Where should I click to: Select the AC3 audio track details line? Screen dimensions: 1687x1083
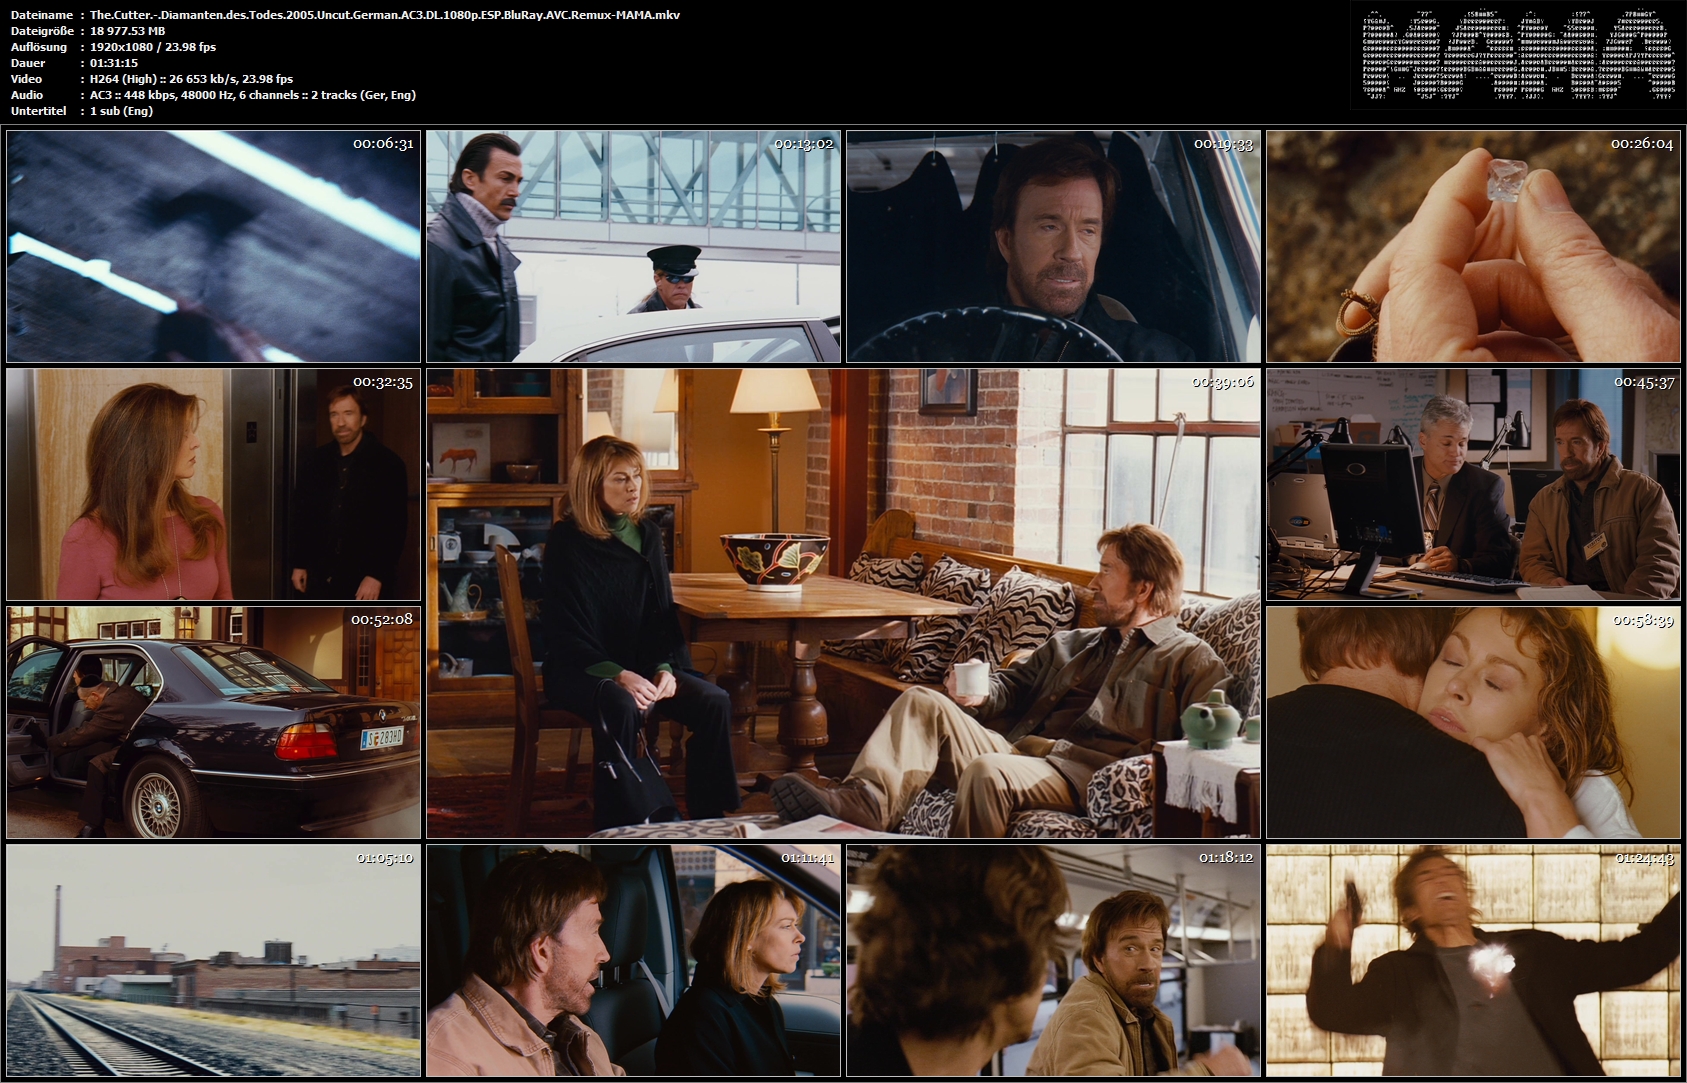coord(253,95)
